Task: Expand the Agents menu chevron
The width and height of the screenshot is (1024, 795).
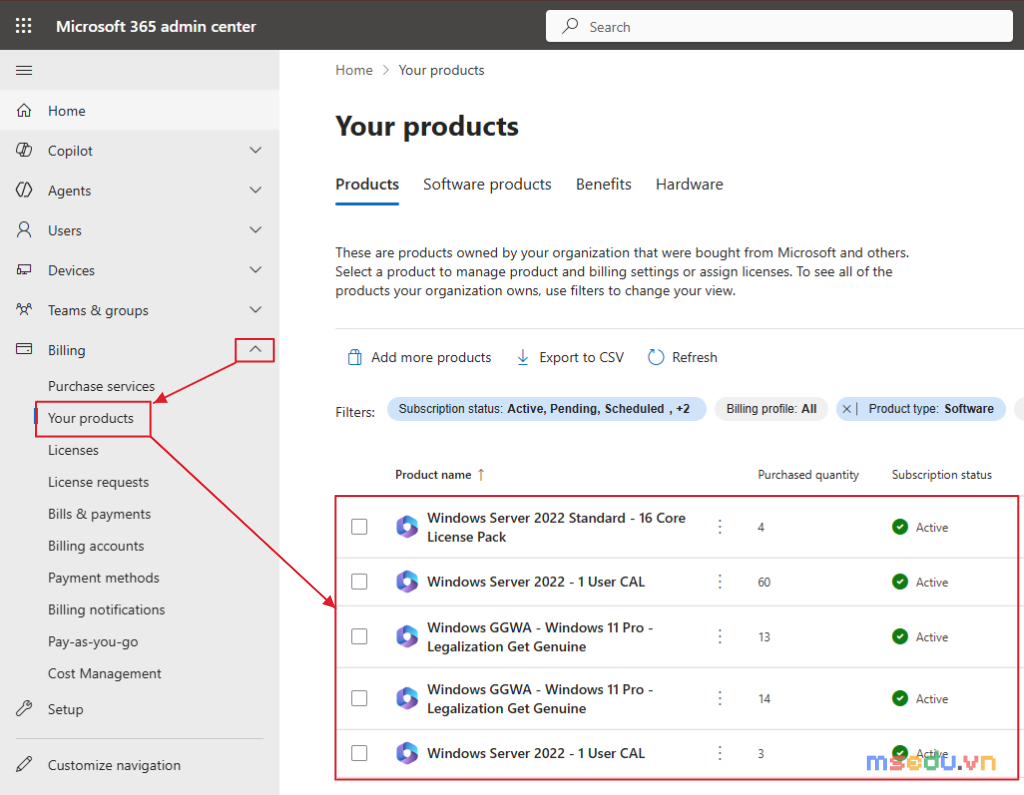Action: pos(255,190)
